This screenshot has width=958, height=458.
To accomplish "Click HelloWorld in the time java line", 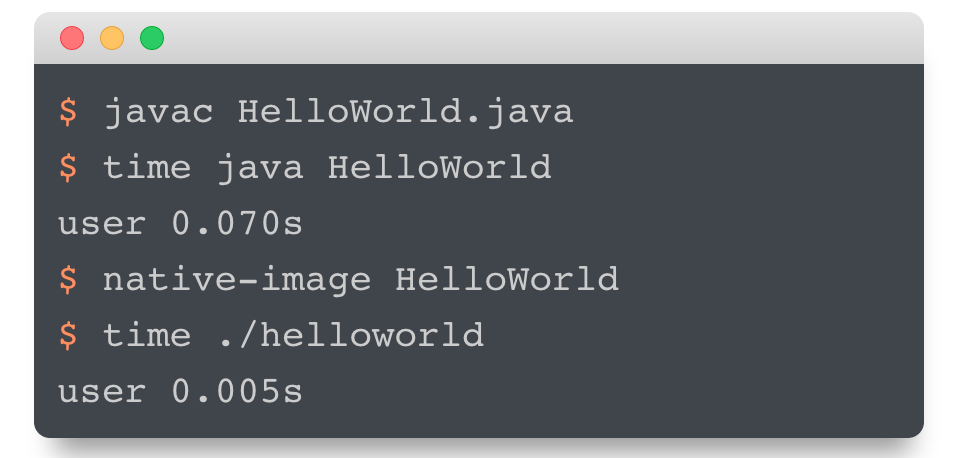I will (x=439, y=167).
